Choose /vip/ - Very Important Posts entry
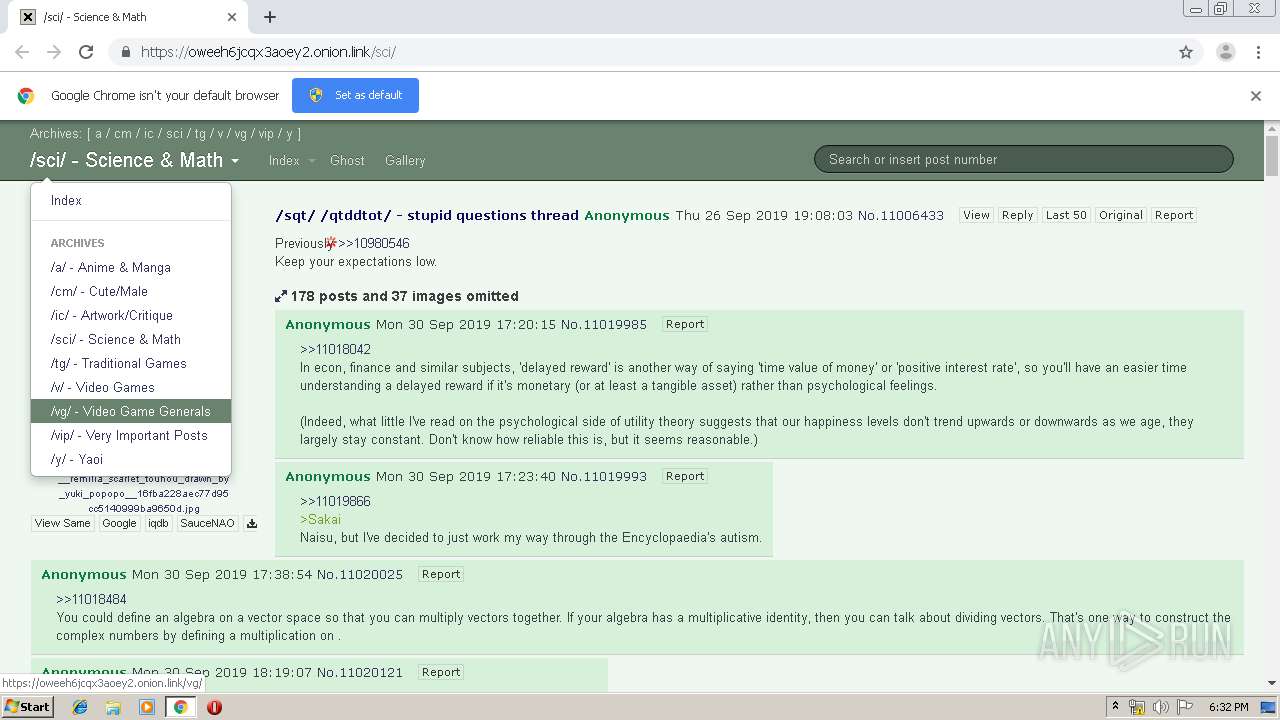Viewport: 1280px width, 720px height. (131, 435)
